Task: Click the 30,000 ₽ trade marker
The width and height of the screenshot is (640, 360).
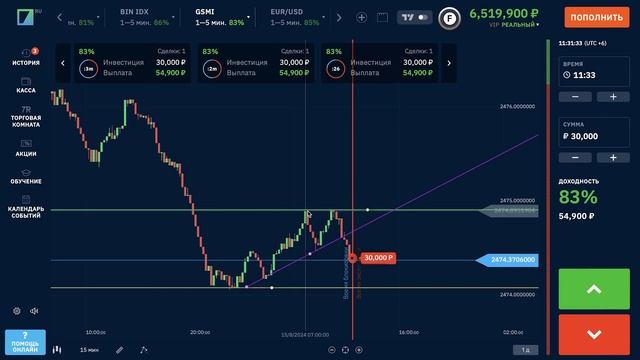Action: pyautogui.click(x=378, y=258)
